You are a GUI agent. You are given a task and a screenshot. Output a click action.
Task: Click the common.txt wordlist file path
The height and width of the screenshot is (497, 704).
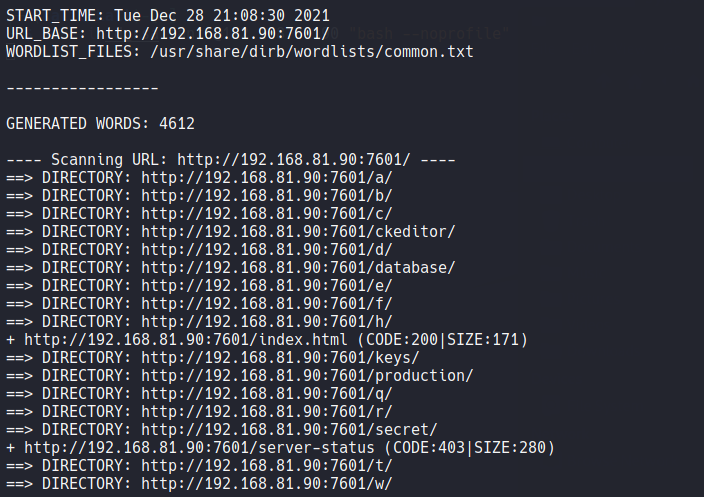[312, 51]
